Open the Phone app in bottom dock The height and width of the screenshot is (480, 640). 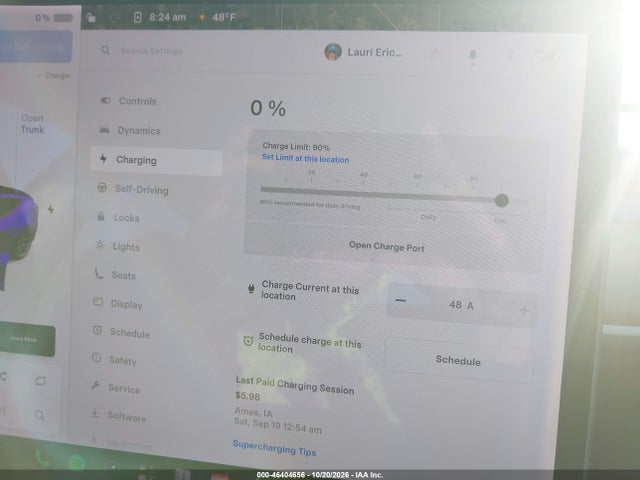(42, 458)
